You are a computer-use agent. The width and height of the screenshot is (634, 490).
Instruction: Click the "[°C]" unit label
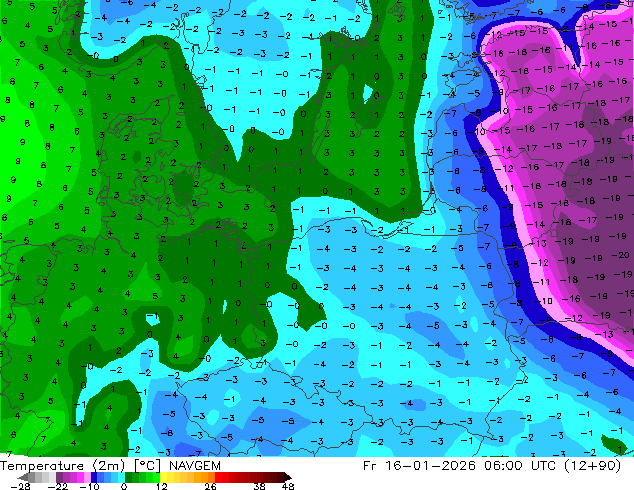pyautogui.click(x=147, y=466)
